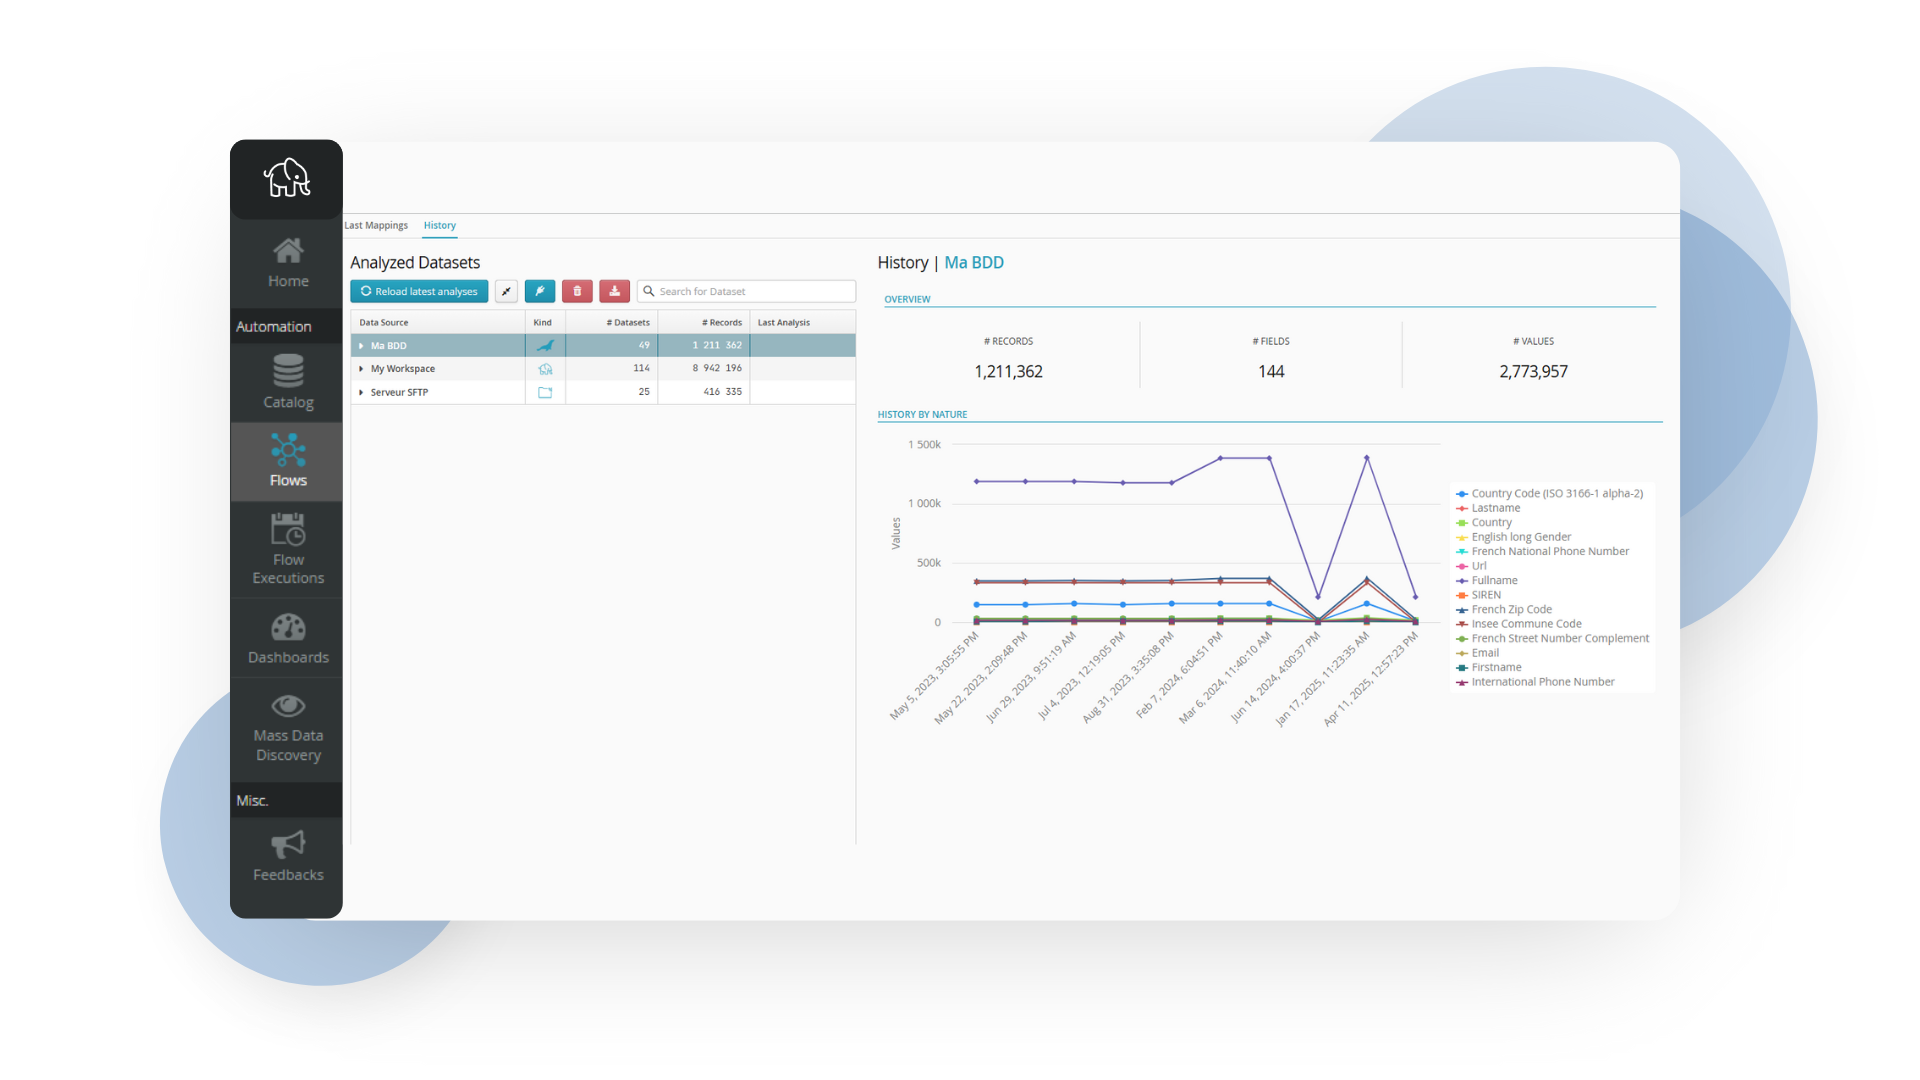Image resolution: width=1920 pixels, height=1080 pixels.
Task: Click the 416 335 records cell
Action: pos(704,392)
